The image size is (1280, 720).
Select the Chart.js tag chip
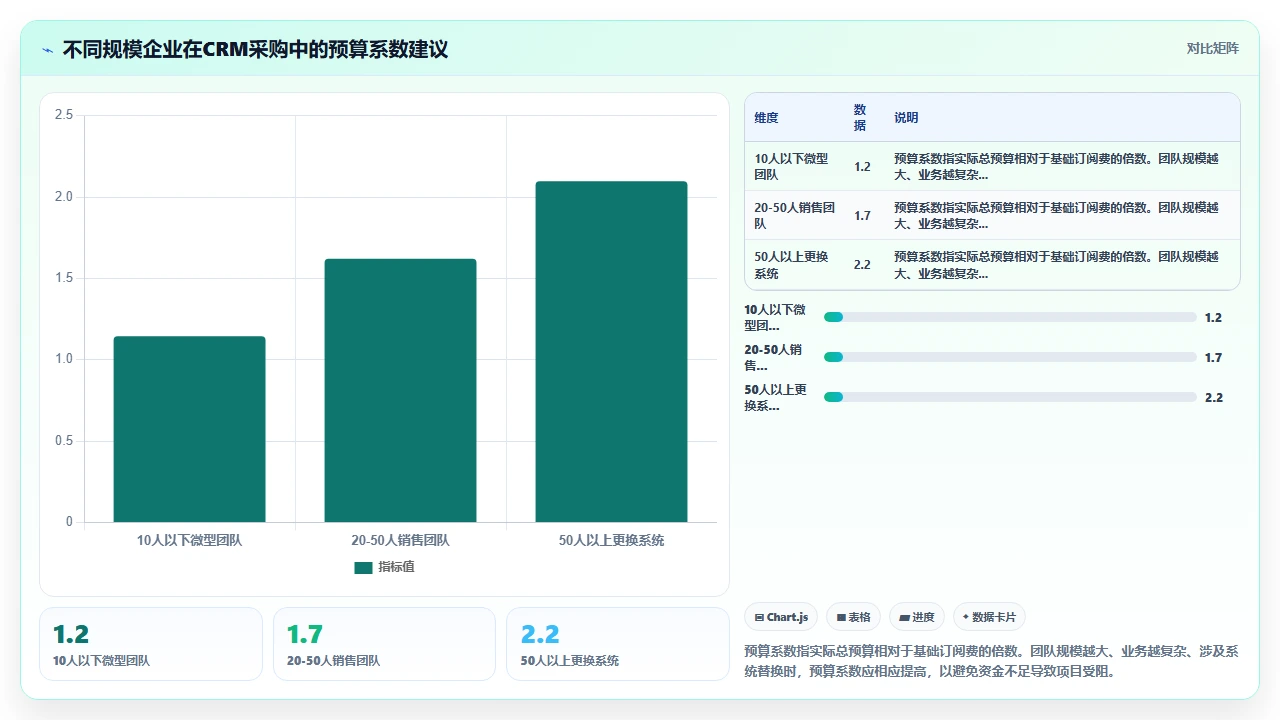tap(782, 617)
